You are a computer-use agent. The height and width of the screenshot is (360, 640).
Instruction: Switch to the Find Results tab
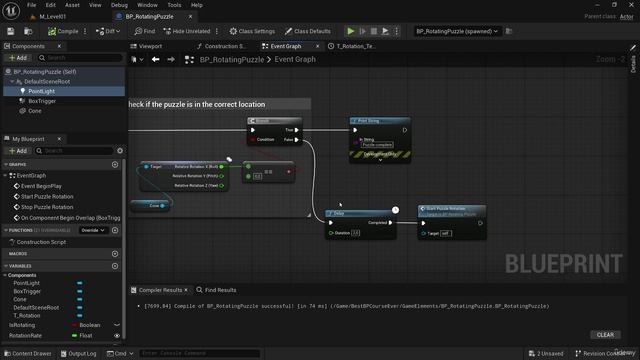pos(216,290)
